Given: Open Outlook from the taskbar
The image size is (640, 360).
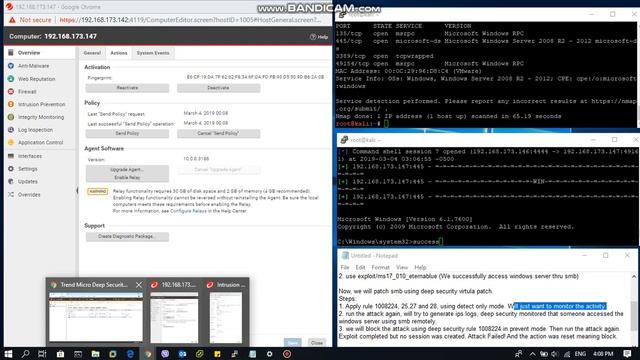Looking at the screenshot, I should pos(182,354).
